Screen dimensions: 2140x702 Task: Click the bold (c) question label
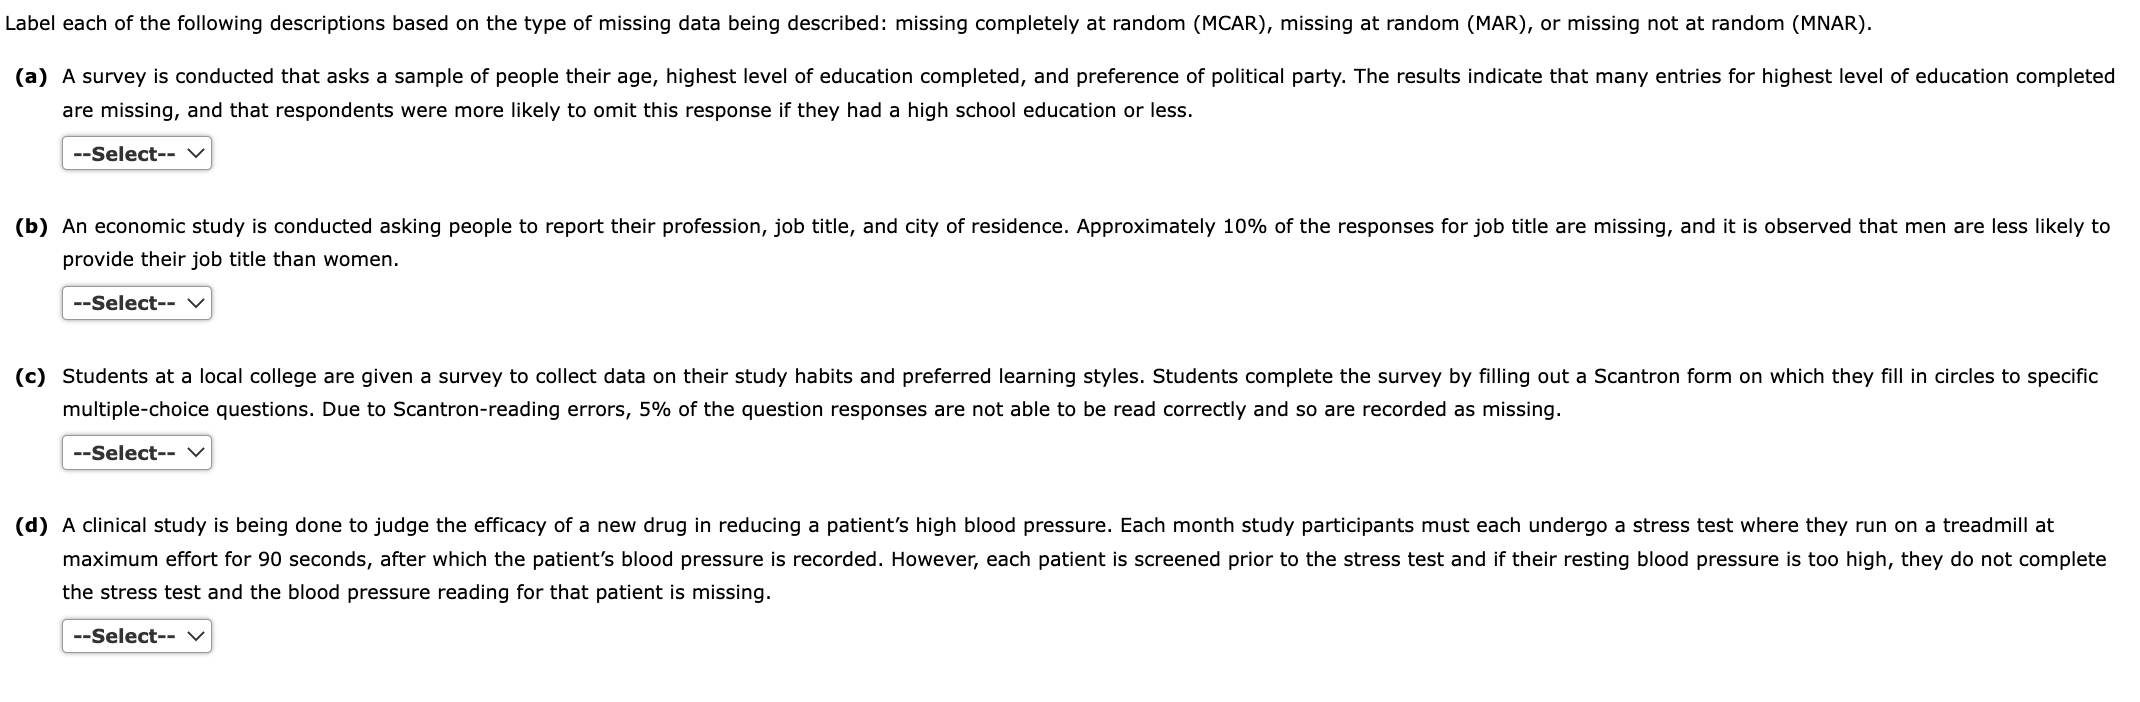(29, 376)
